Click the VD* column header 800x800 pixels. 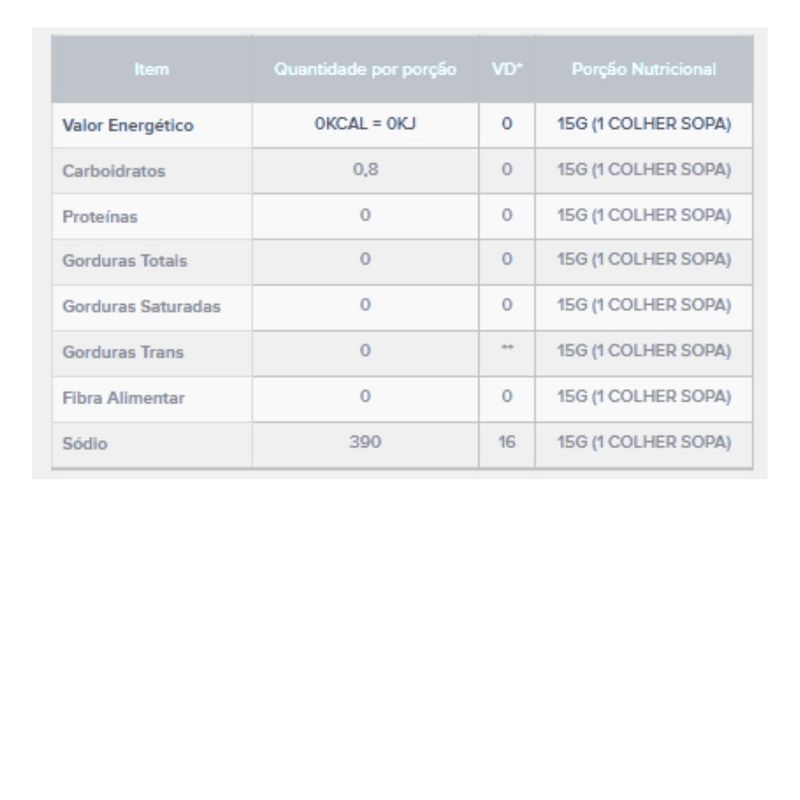(507, 69)
